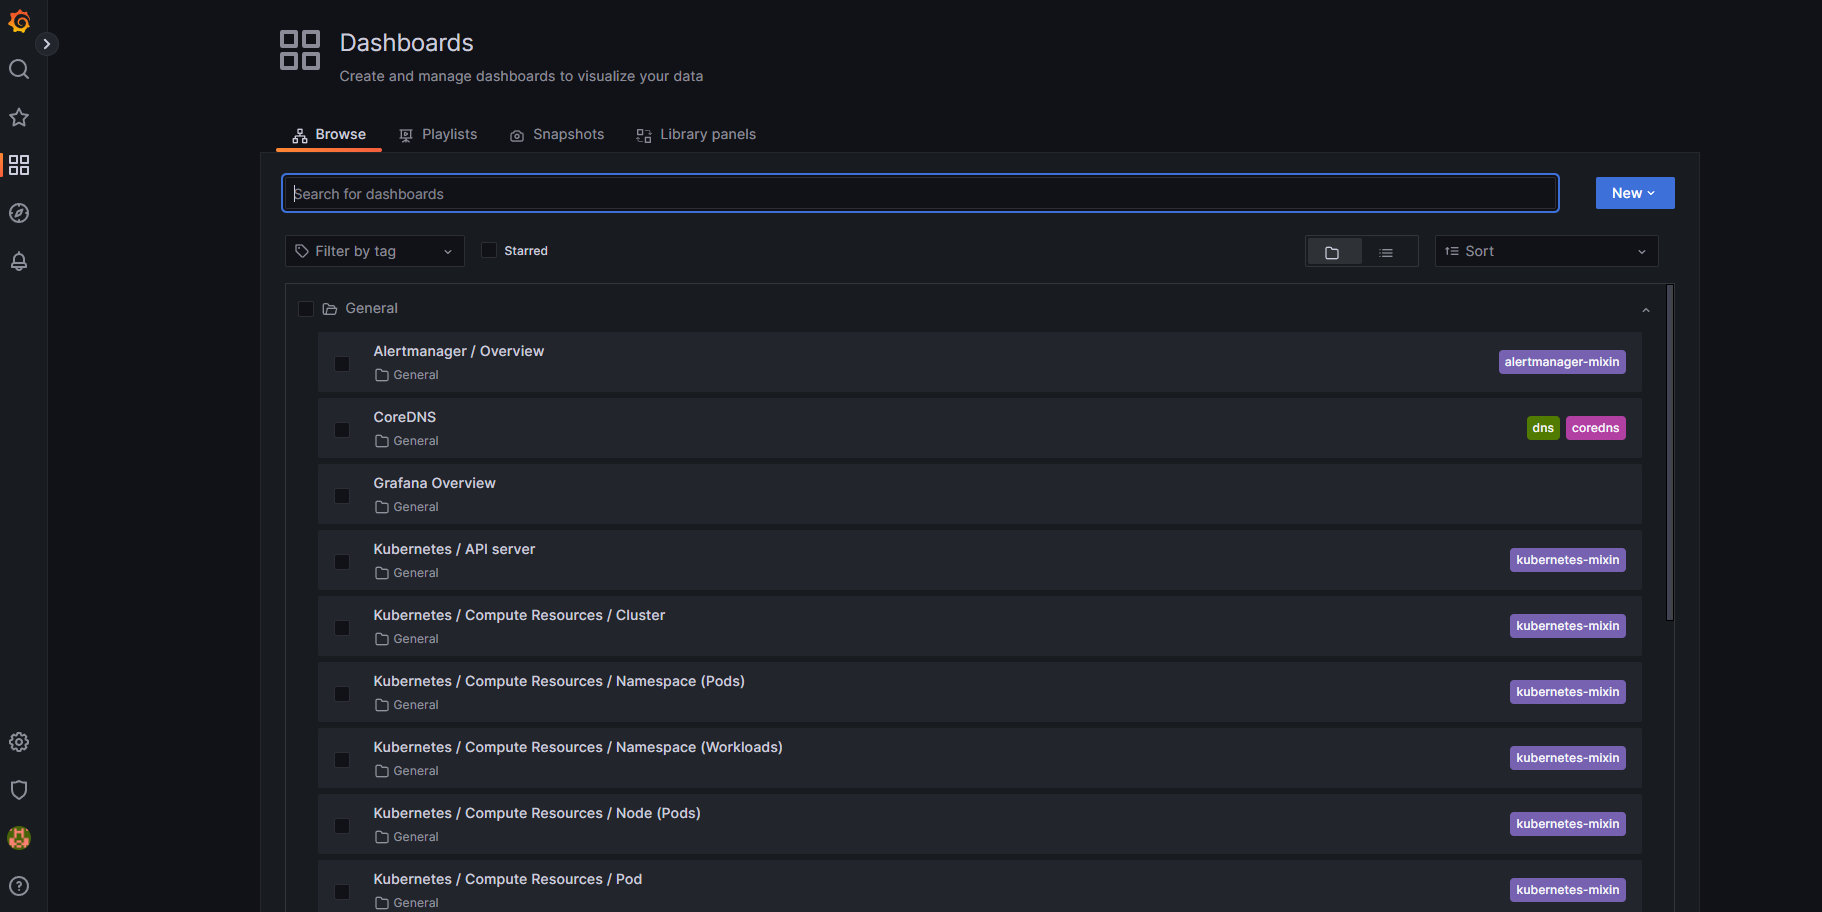This screenshot has height=912, width=1822.
Task: Toggle the Starred checkbox
Action: pyautogui.click(x=489, y=251)
